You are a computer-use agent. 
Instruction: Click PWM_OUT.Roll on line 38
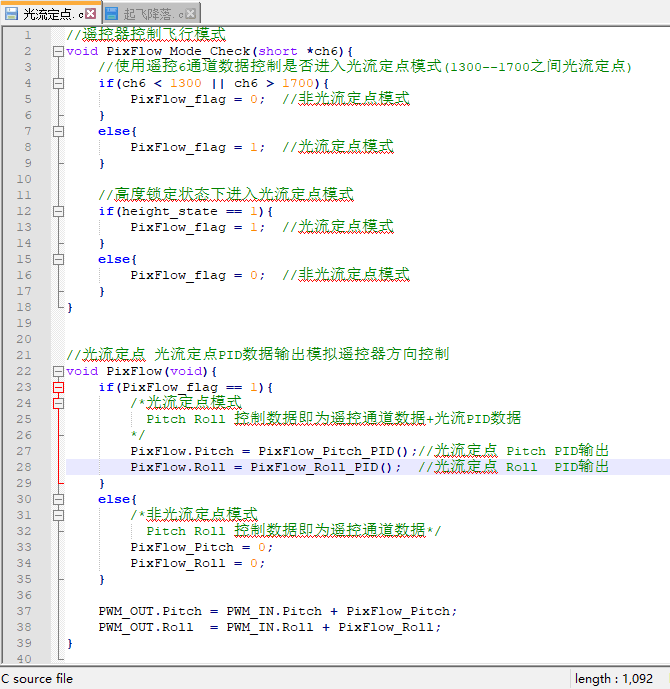pos(146,627)
